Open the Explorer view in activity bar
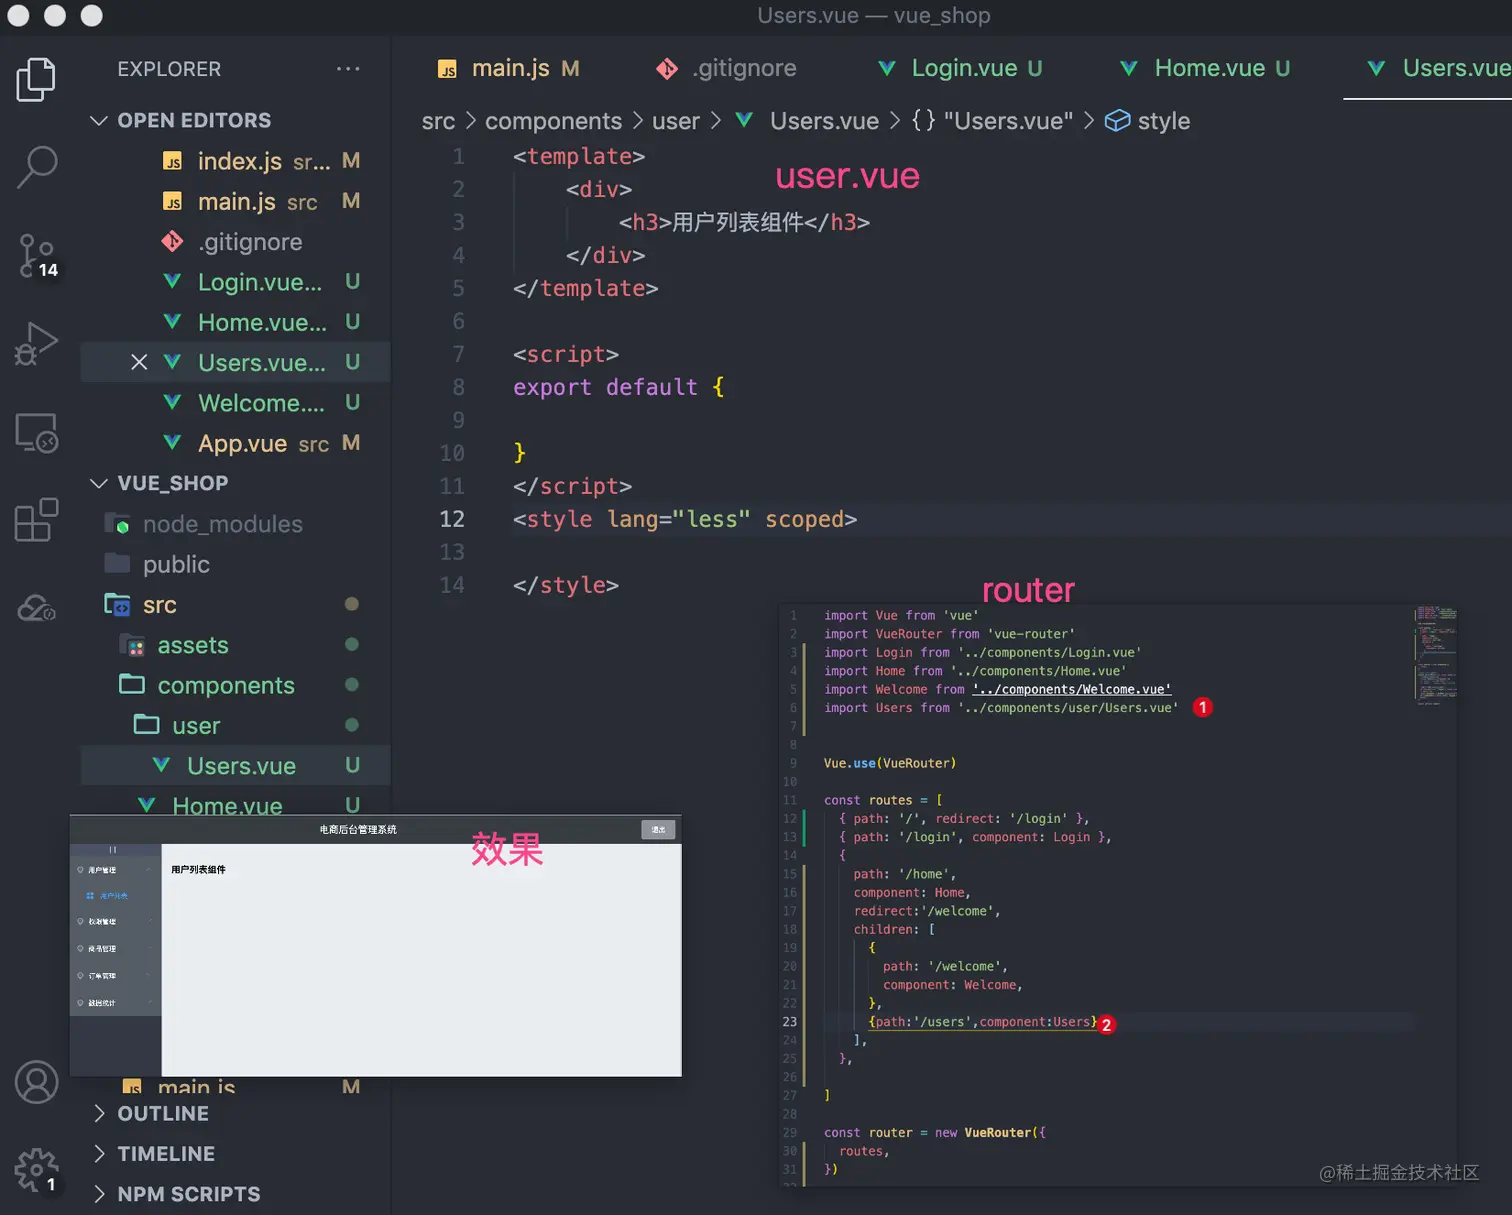 tap(36, 79)
